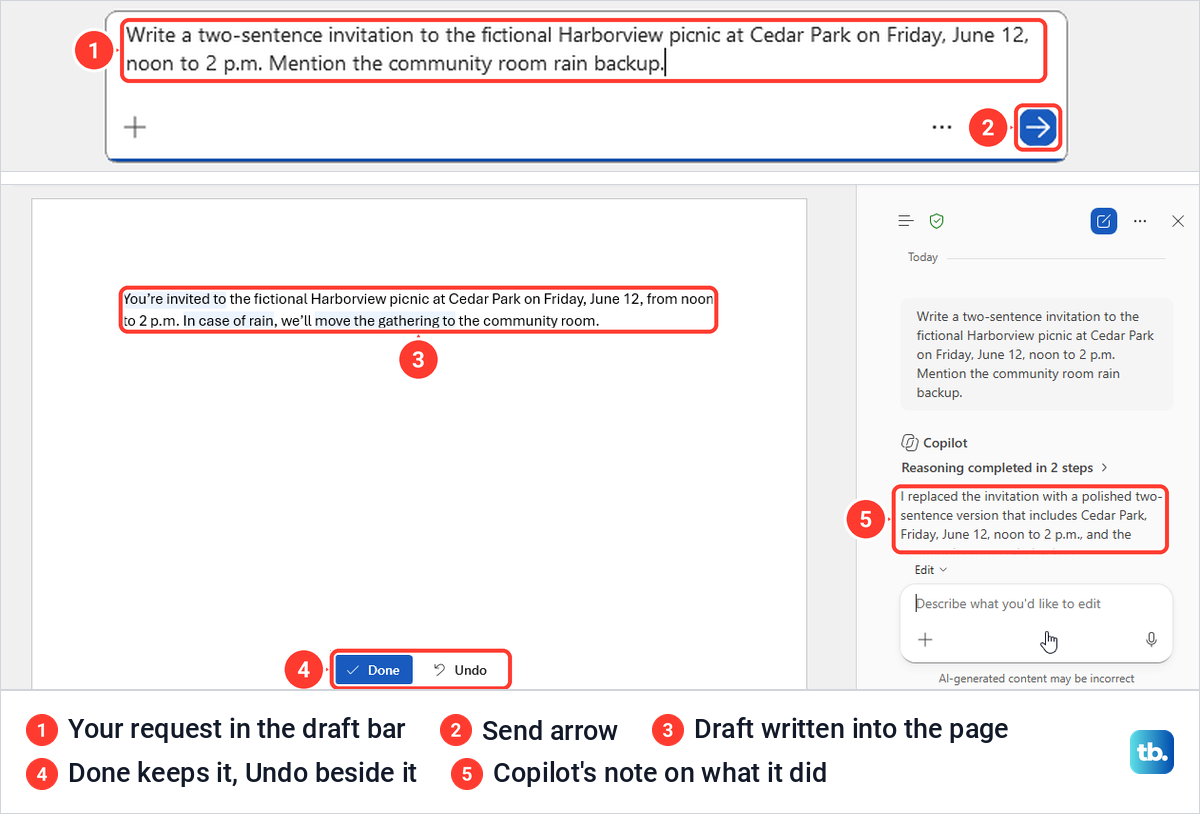Image resolution: width=1200 pixels, height=814 pixels.
Task: Click the plus icon in the edit box
Action: point(925,640)
